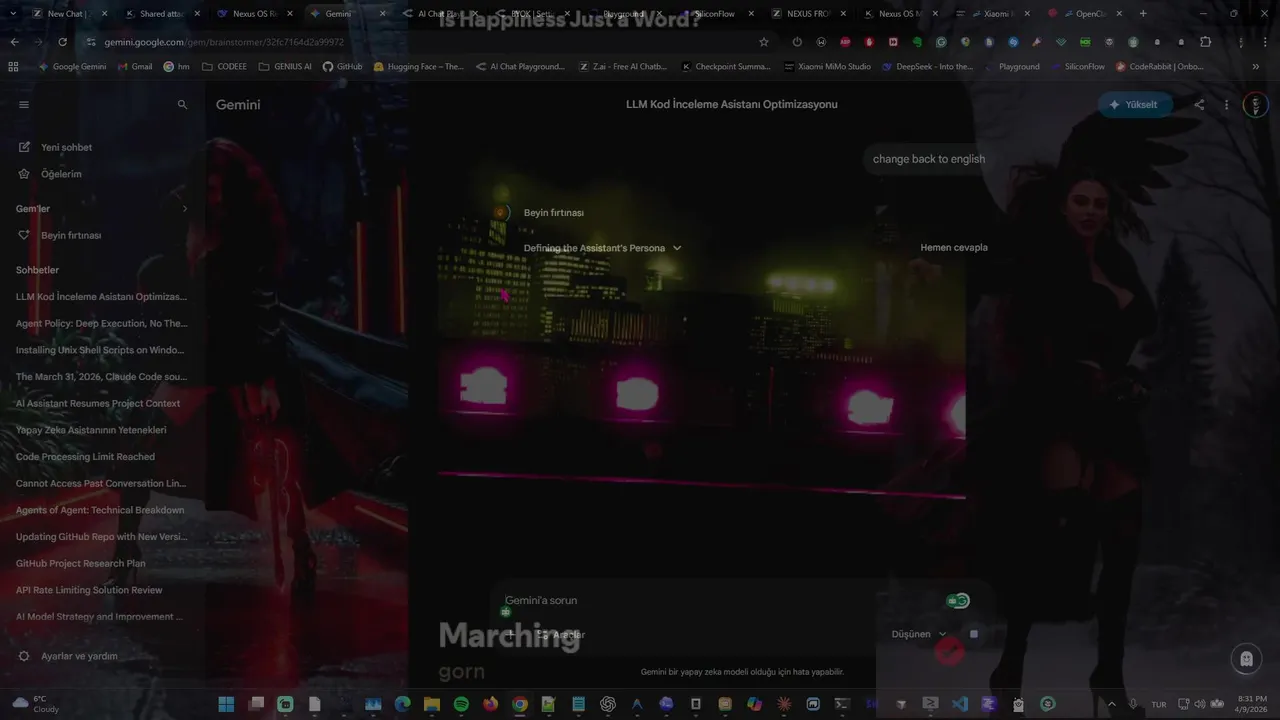Open the Windows Start button
This screenshot has height=720, width=1280.
[226, 704]
